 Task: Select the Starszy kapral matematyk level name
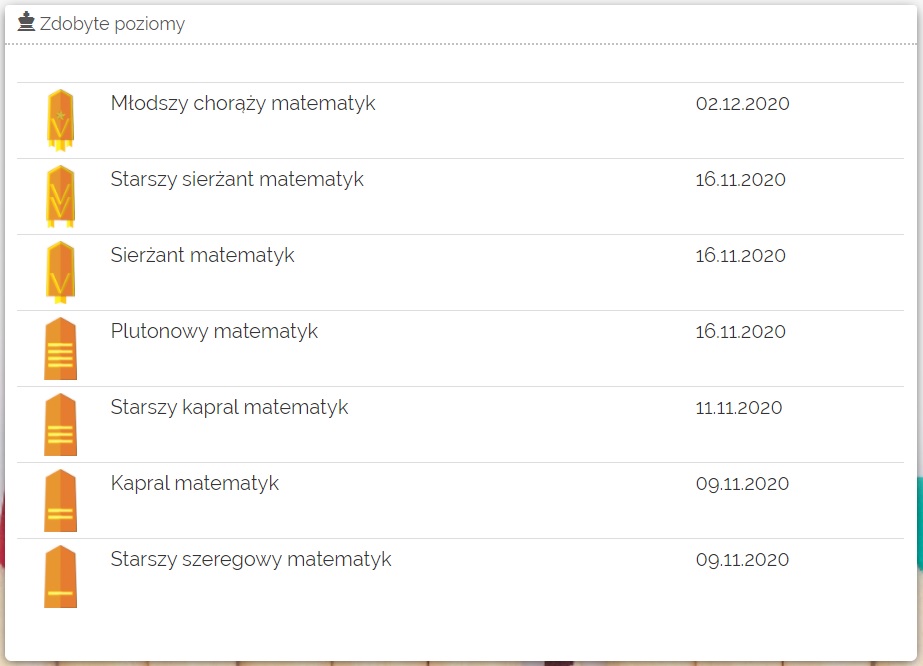229,408
